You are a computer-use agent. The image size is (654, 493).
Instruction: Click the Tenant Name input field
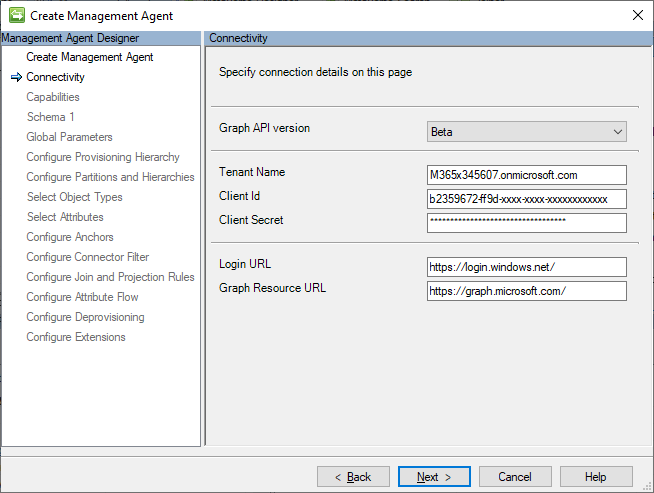526,175
